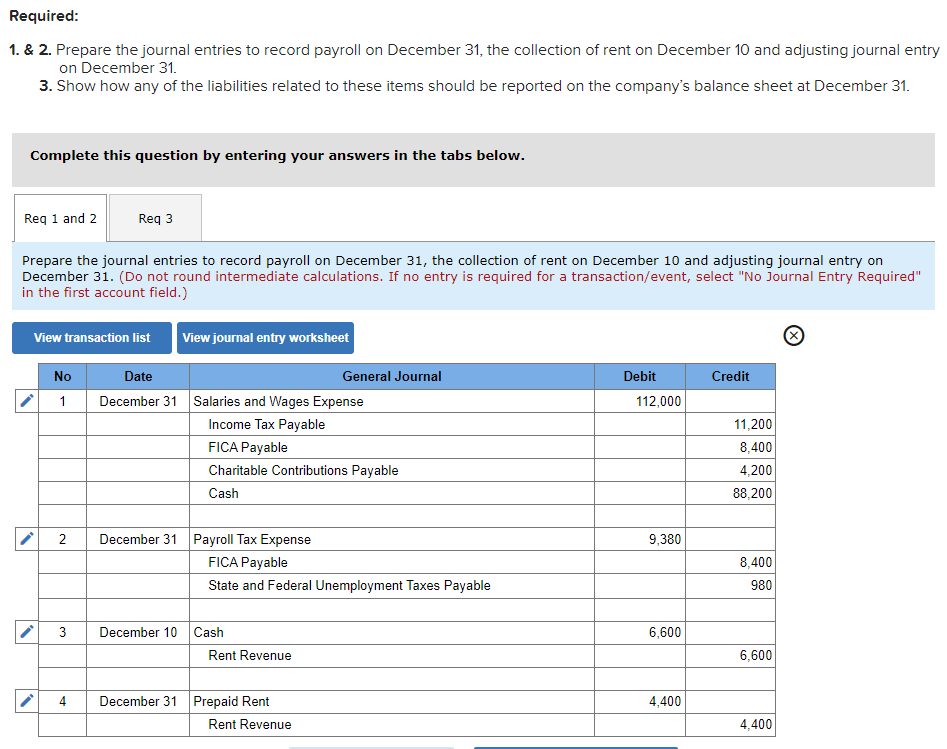
Task: Close the journal table with the circled X
Action: 794,335
